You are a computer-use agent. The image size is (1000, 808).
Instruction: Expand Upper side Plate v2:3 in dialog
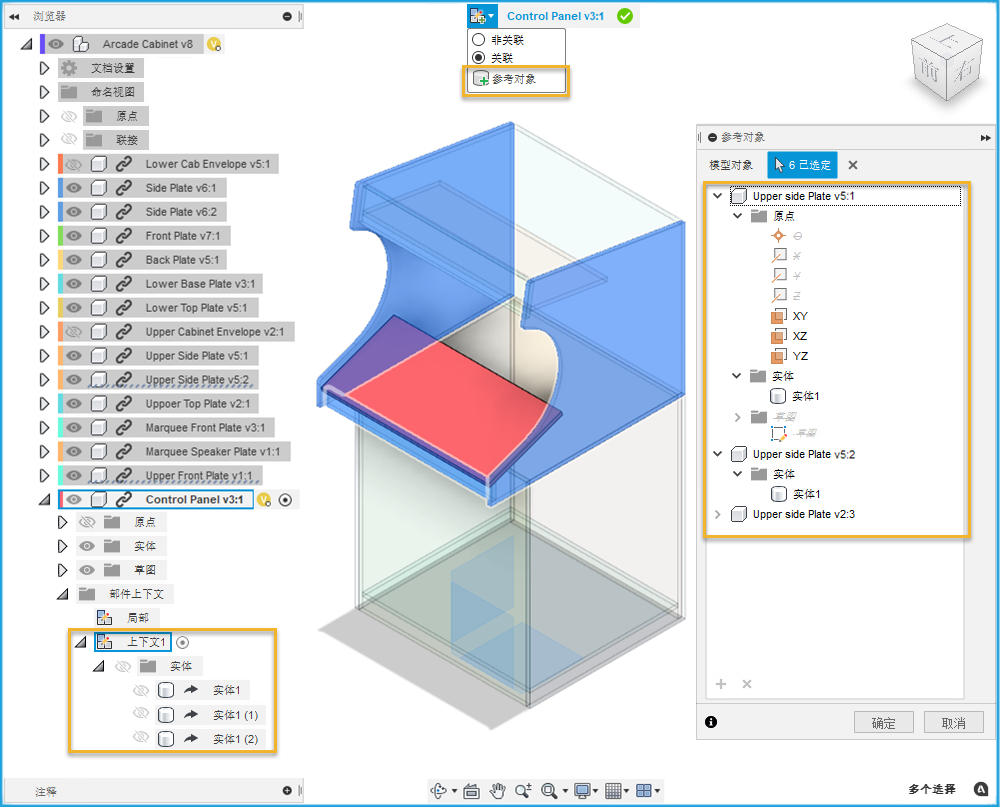pos(717,514)
